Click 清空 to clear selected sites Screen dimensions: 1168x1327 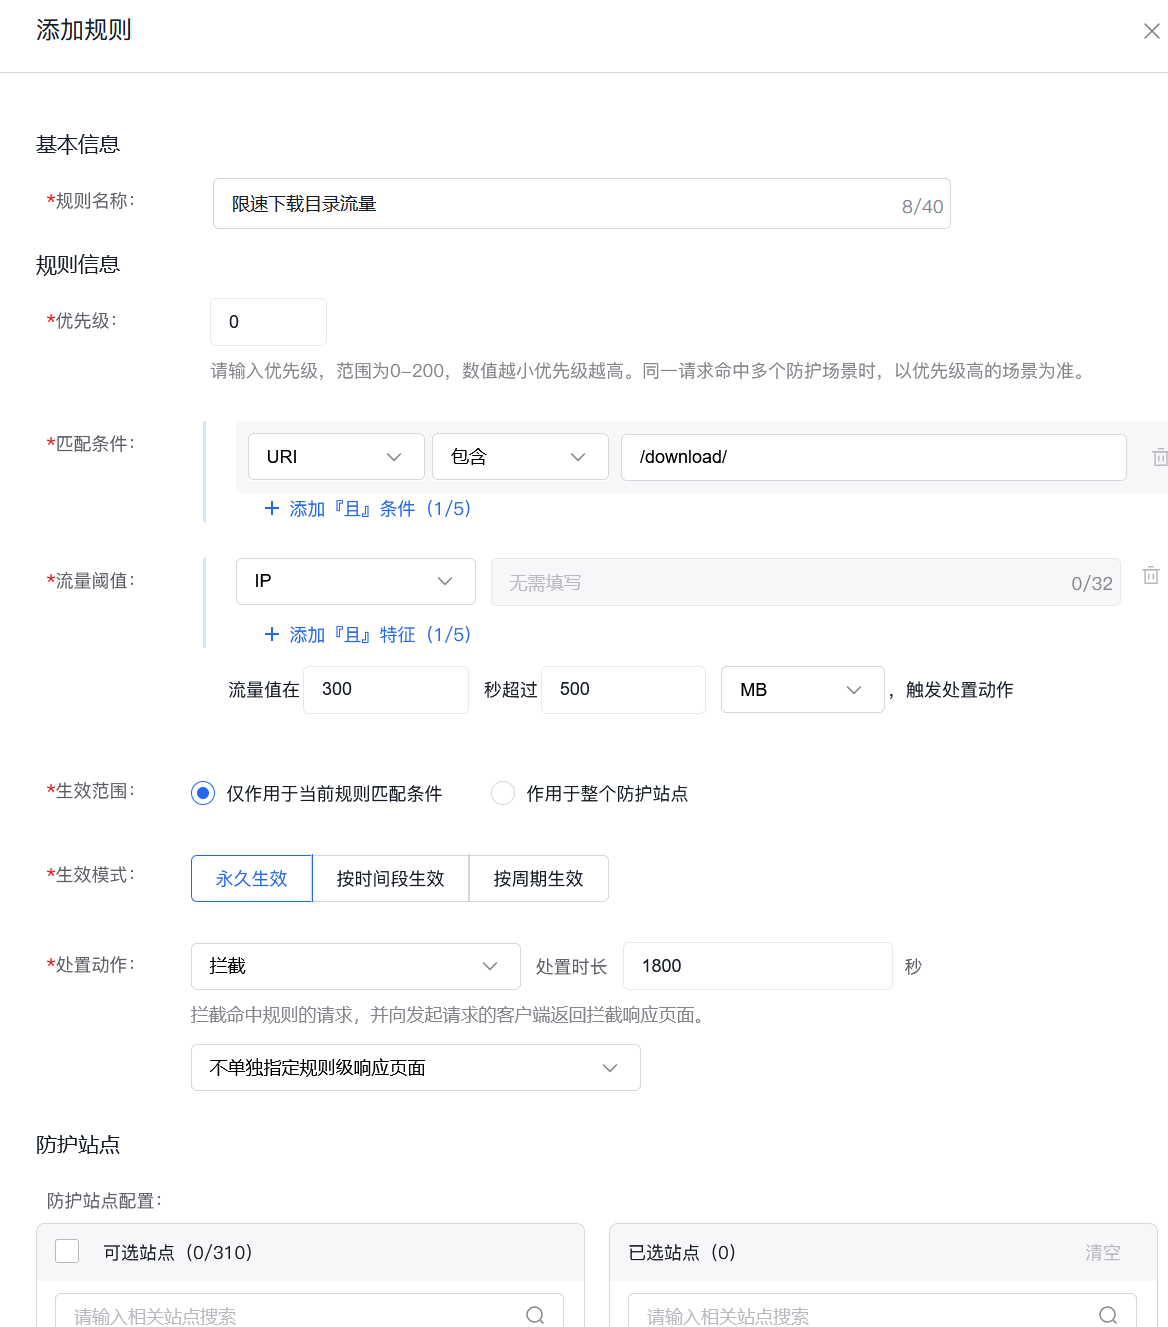pyautogui.click(x=1103, y=1252)
